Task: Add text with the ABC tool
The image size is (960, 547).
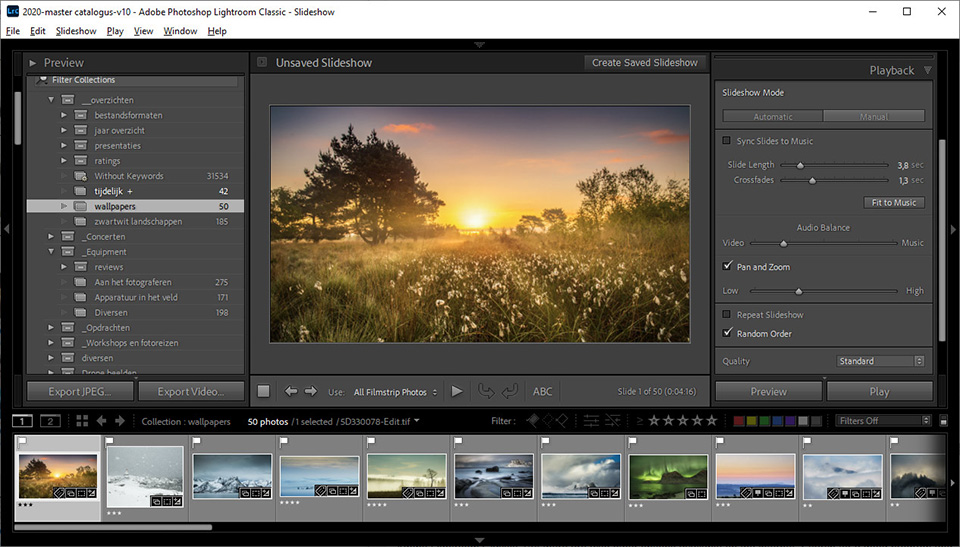Action: 542,391
